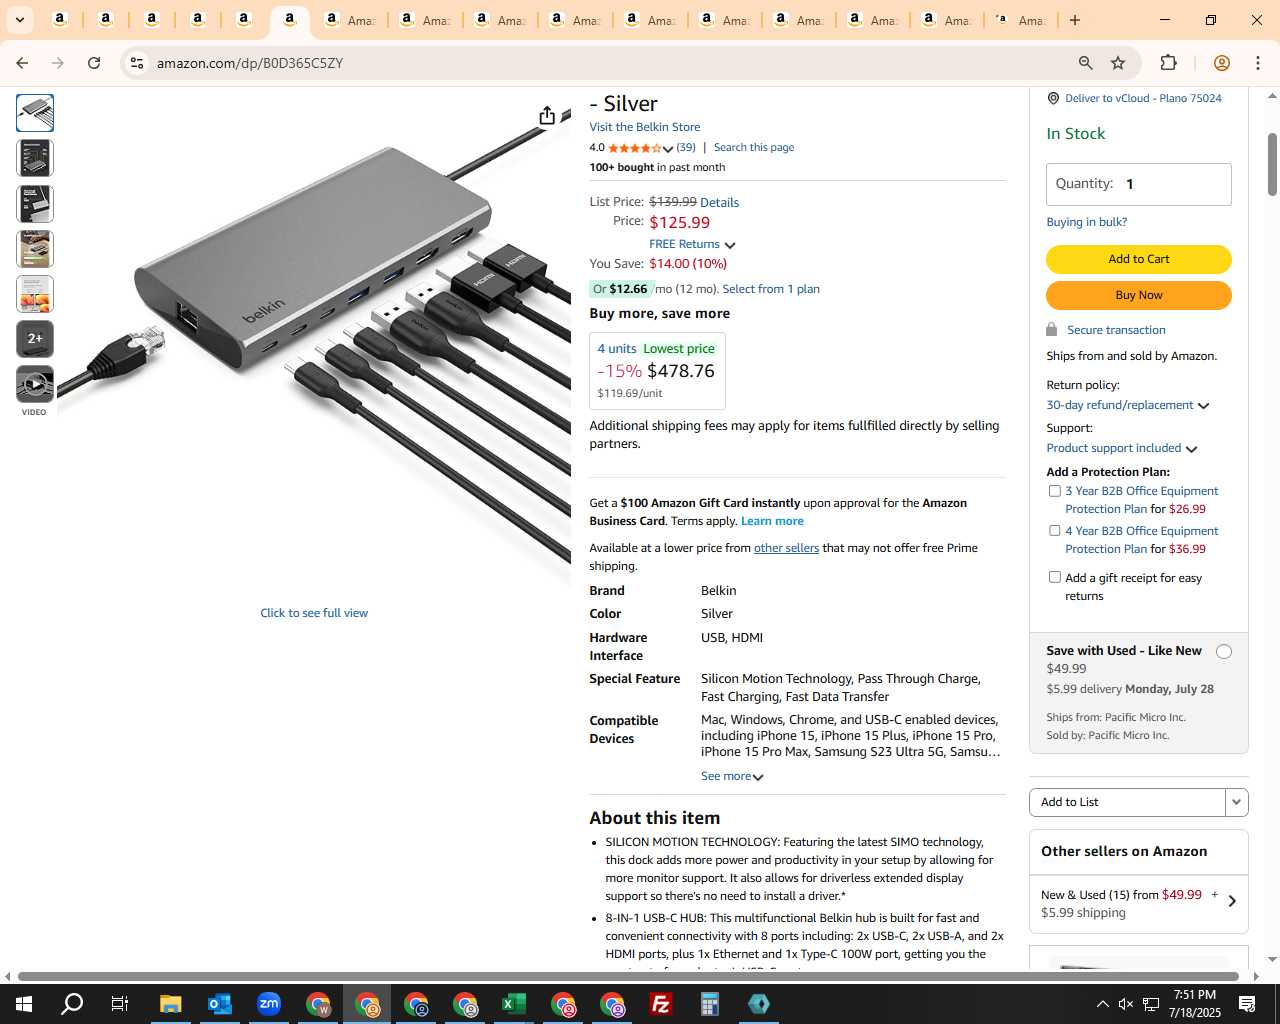Click to see full view of image
The image size is (1280, 1024).
click(x=314, y=613)
